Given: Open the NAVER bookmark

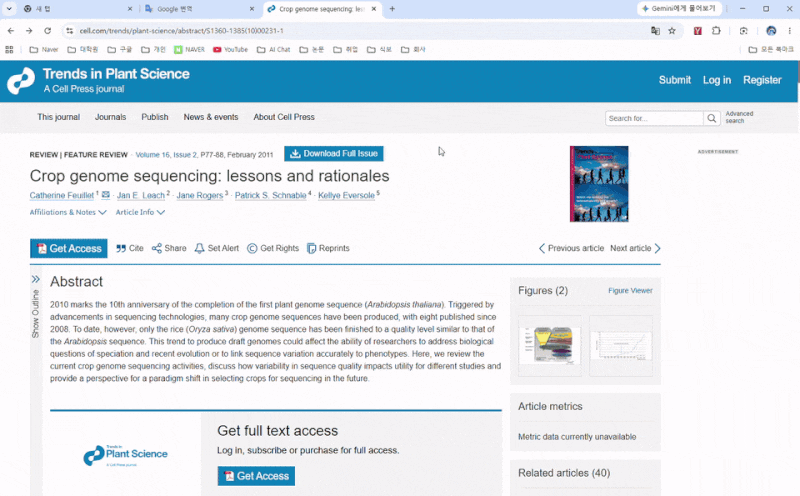Looking at the screenshot, I should click(x=189, y=49).
